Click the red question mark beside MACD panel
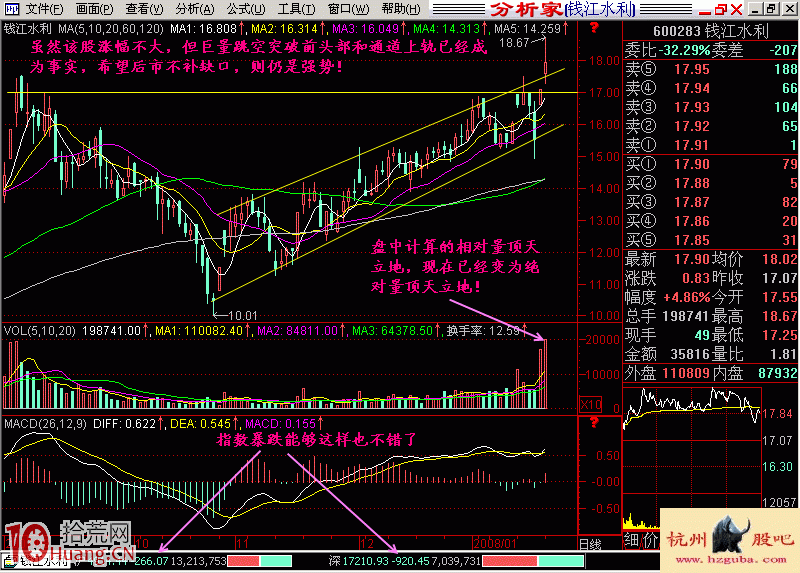Viewport: 800px width, 573px height. click(x=593, y=422)
